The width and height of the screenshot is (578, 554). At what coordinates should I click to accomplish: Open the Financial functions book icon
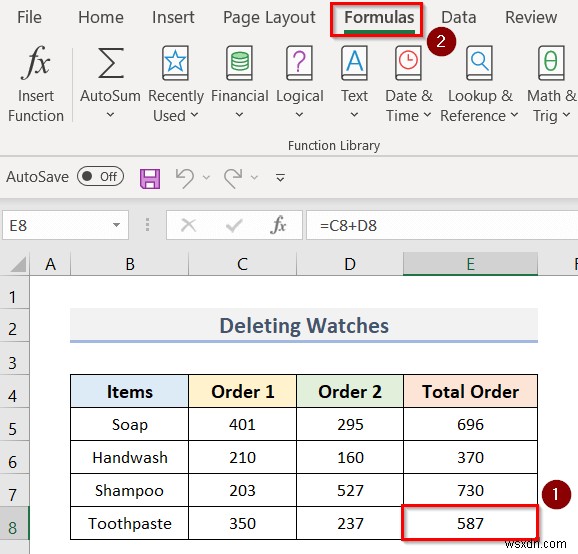coord(240,63)
